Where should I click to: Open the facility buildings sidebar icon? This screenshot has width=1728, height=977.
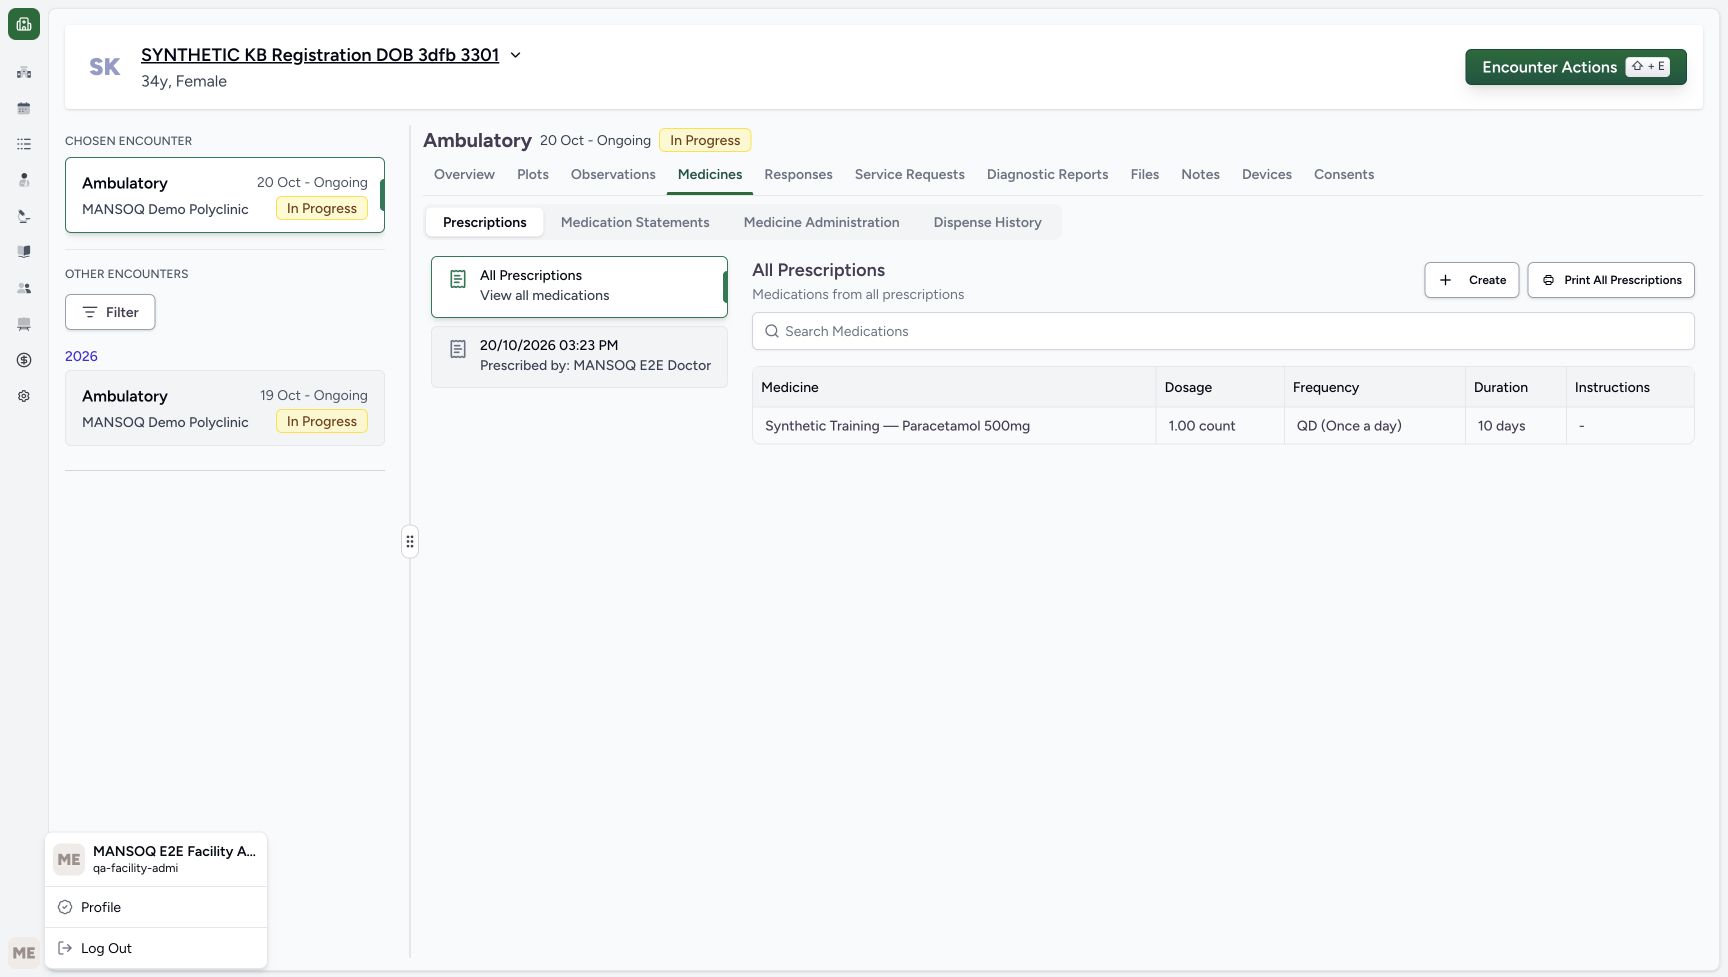click(24, 72)
